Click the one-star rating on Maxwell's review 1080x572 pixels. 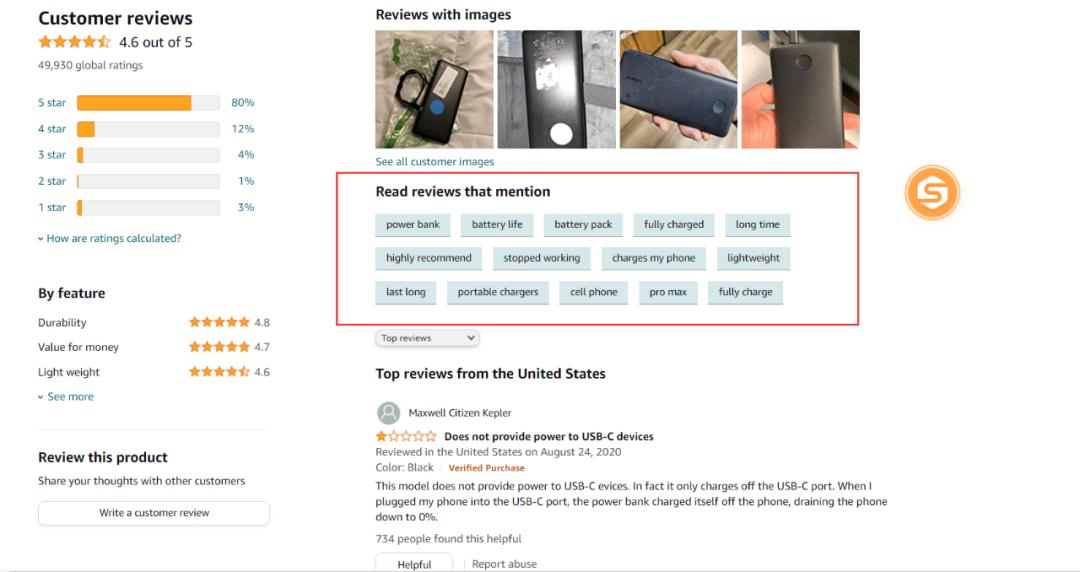(x=406, y=437)
